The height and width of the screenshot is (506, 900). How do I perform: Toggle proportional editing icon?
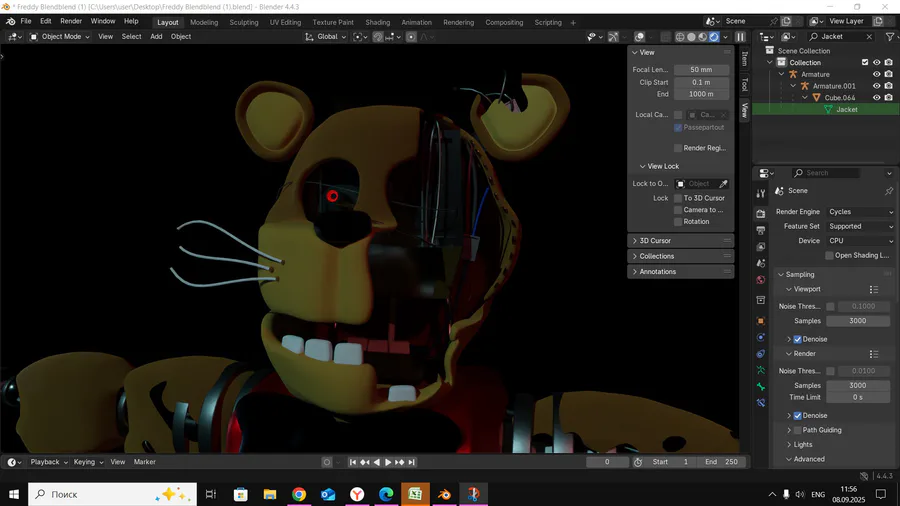pos(411,37)
